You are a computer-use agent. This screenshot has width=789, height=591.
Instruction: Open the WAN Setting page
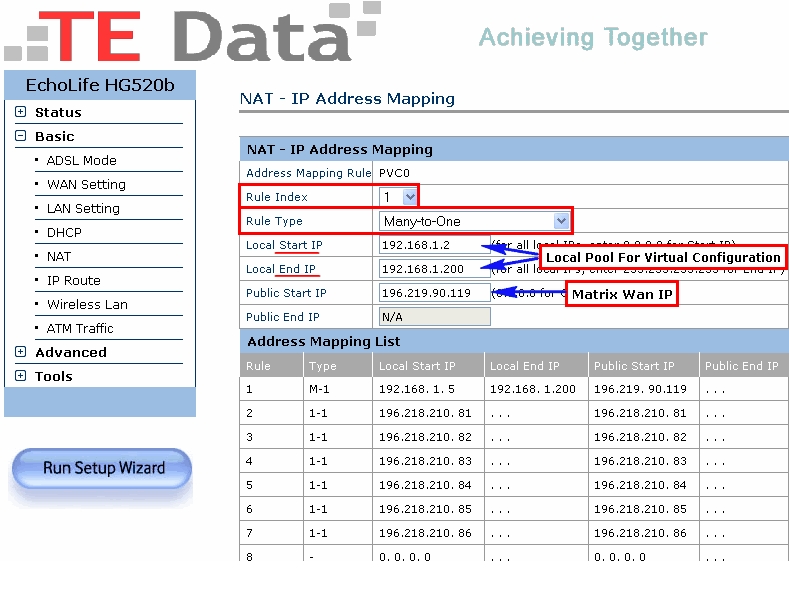(86, 184)
